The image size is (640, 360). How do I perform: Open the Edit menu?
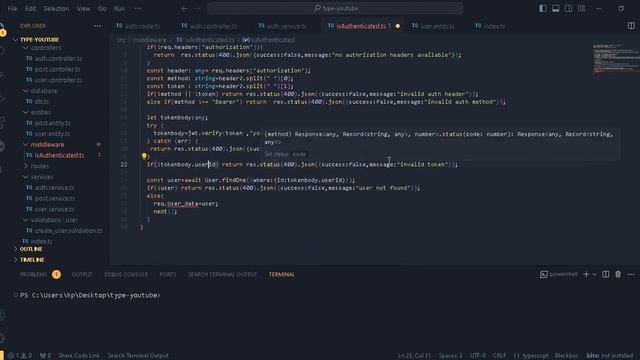click(30, 8)
